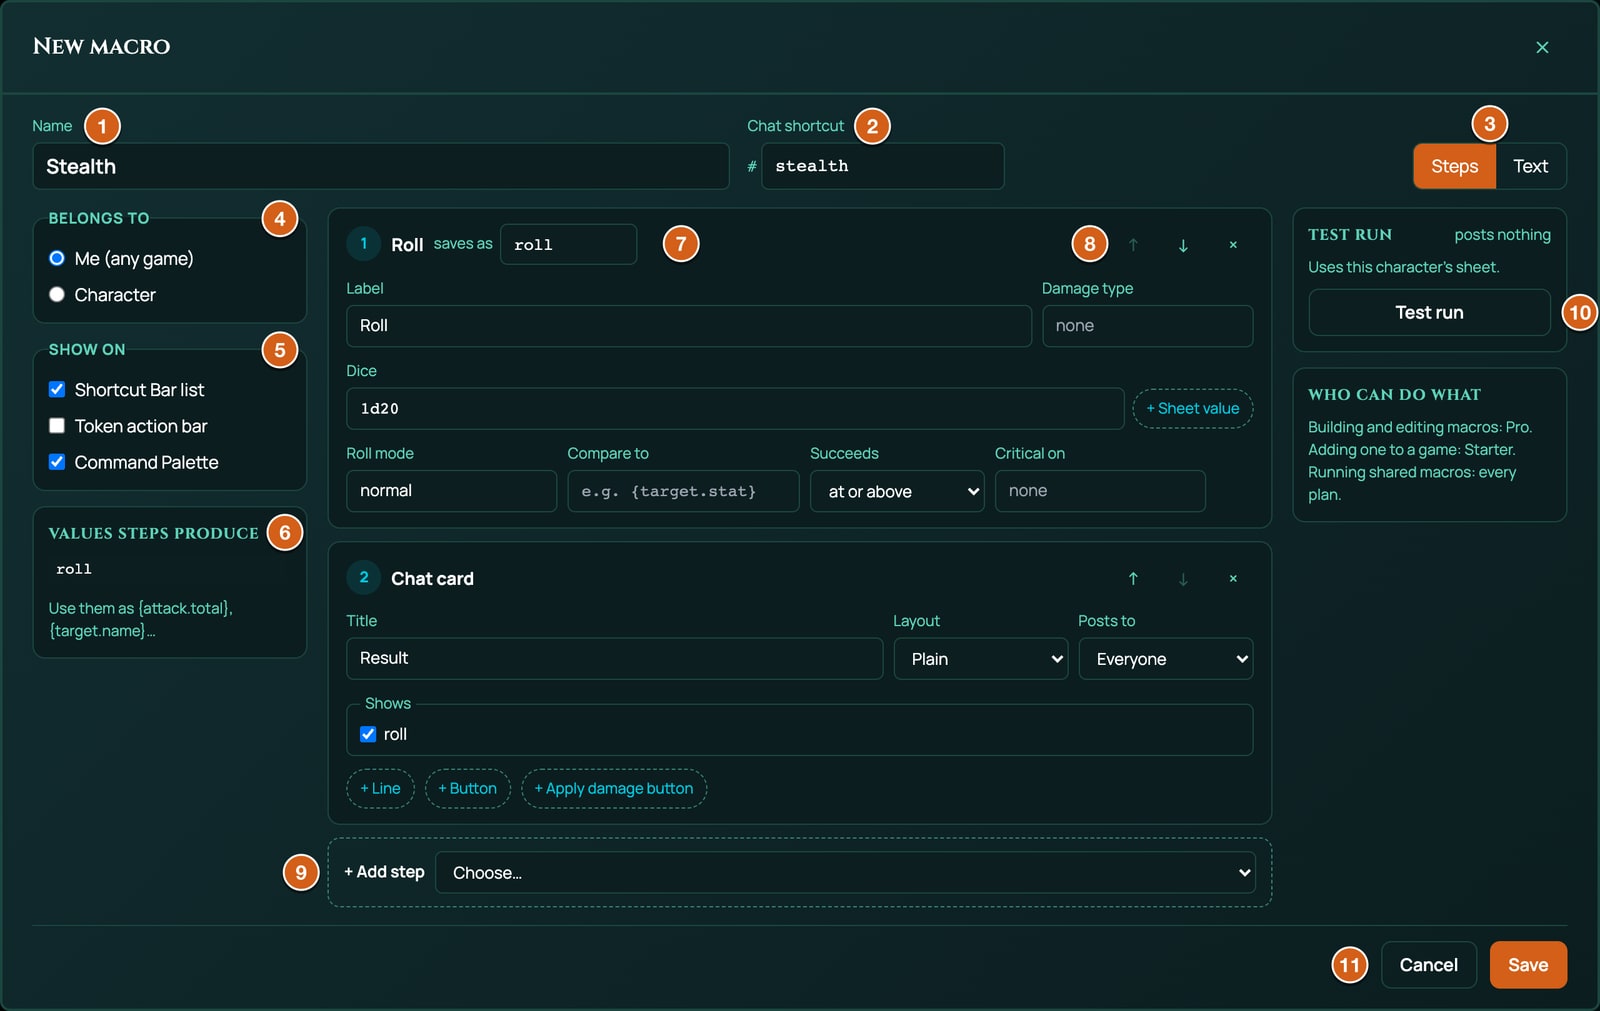
Task: Click the roll value under Values Steps Produce
Action: [74, 569]
